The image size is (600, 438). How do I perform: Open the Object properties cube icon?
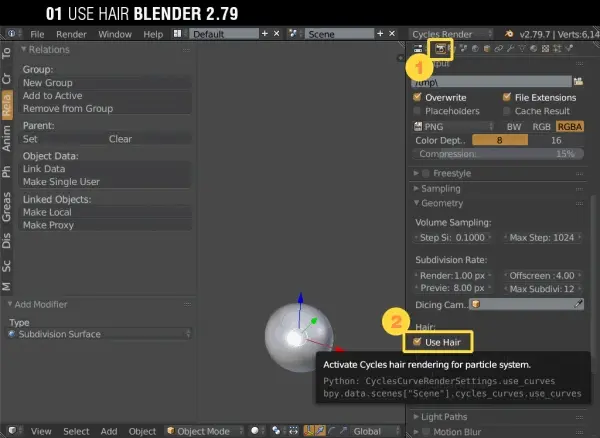487,49
